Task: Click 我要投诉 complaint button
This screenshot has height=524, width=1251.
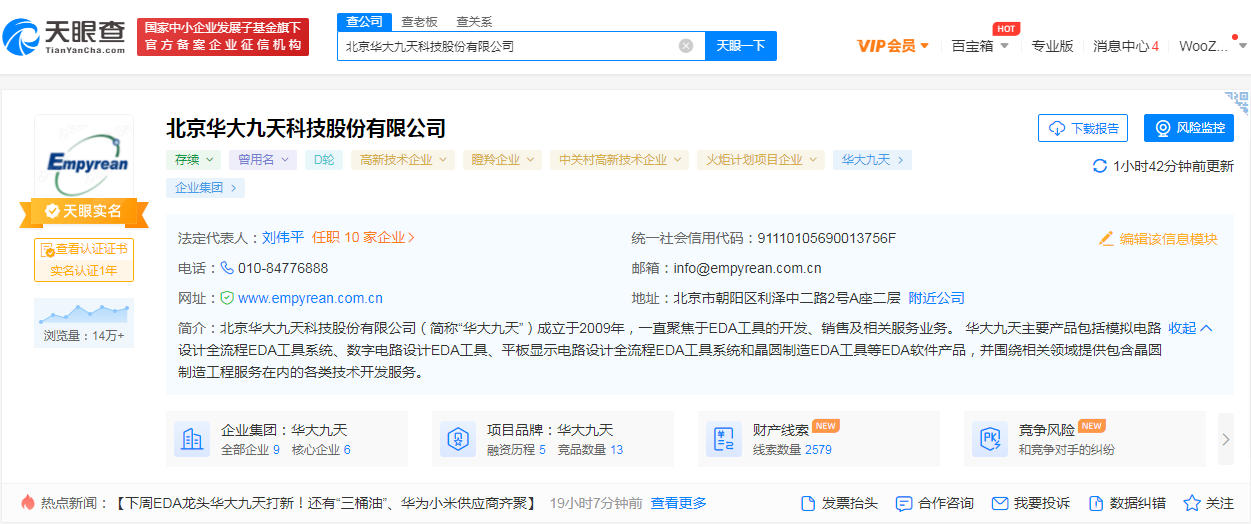Action: click(x=1031, y=503)
